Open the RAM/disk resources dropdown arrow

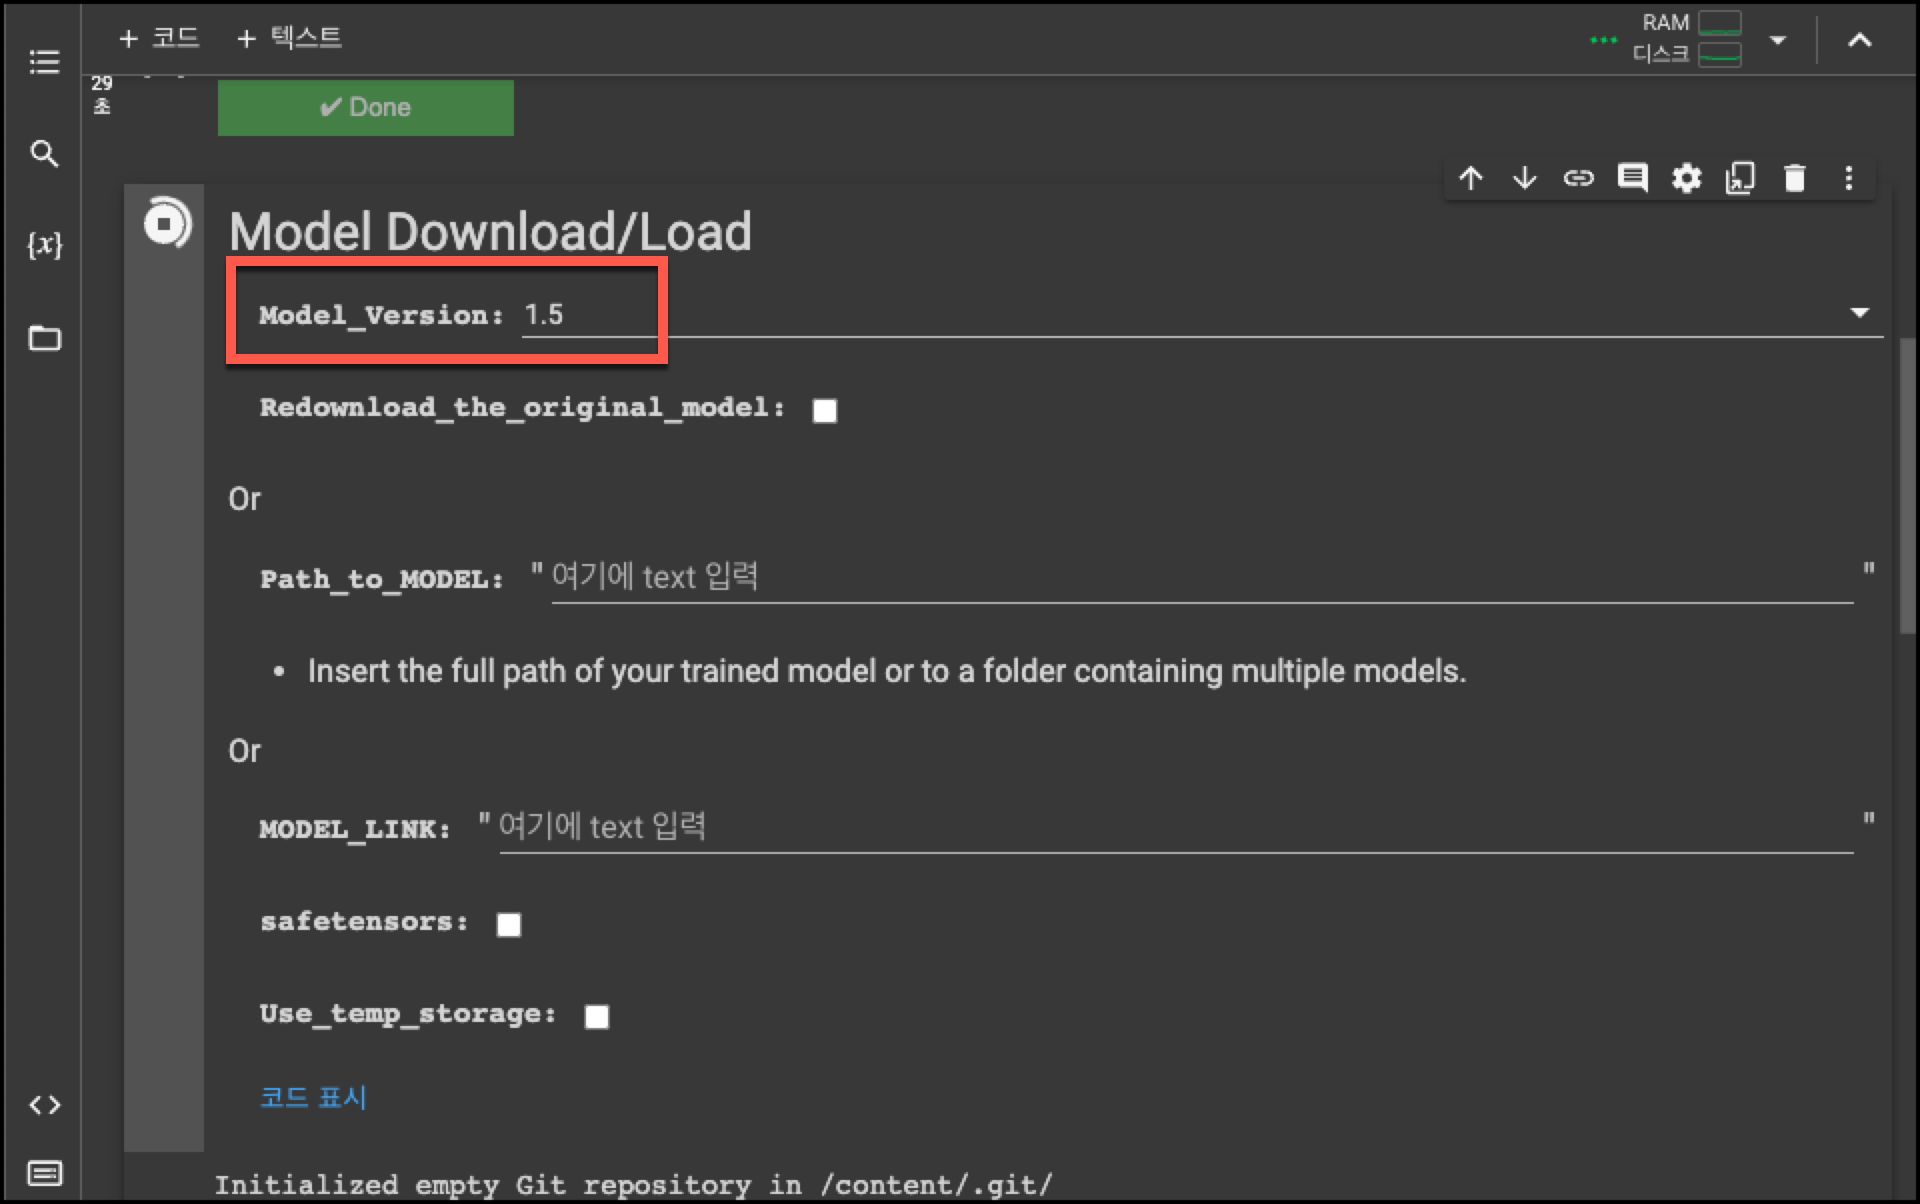point(1778,41)
